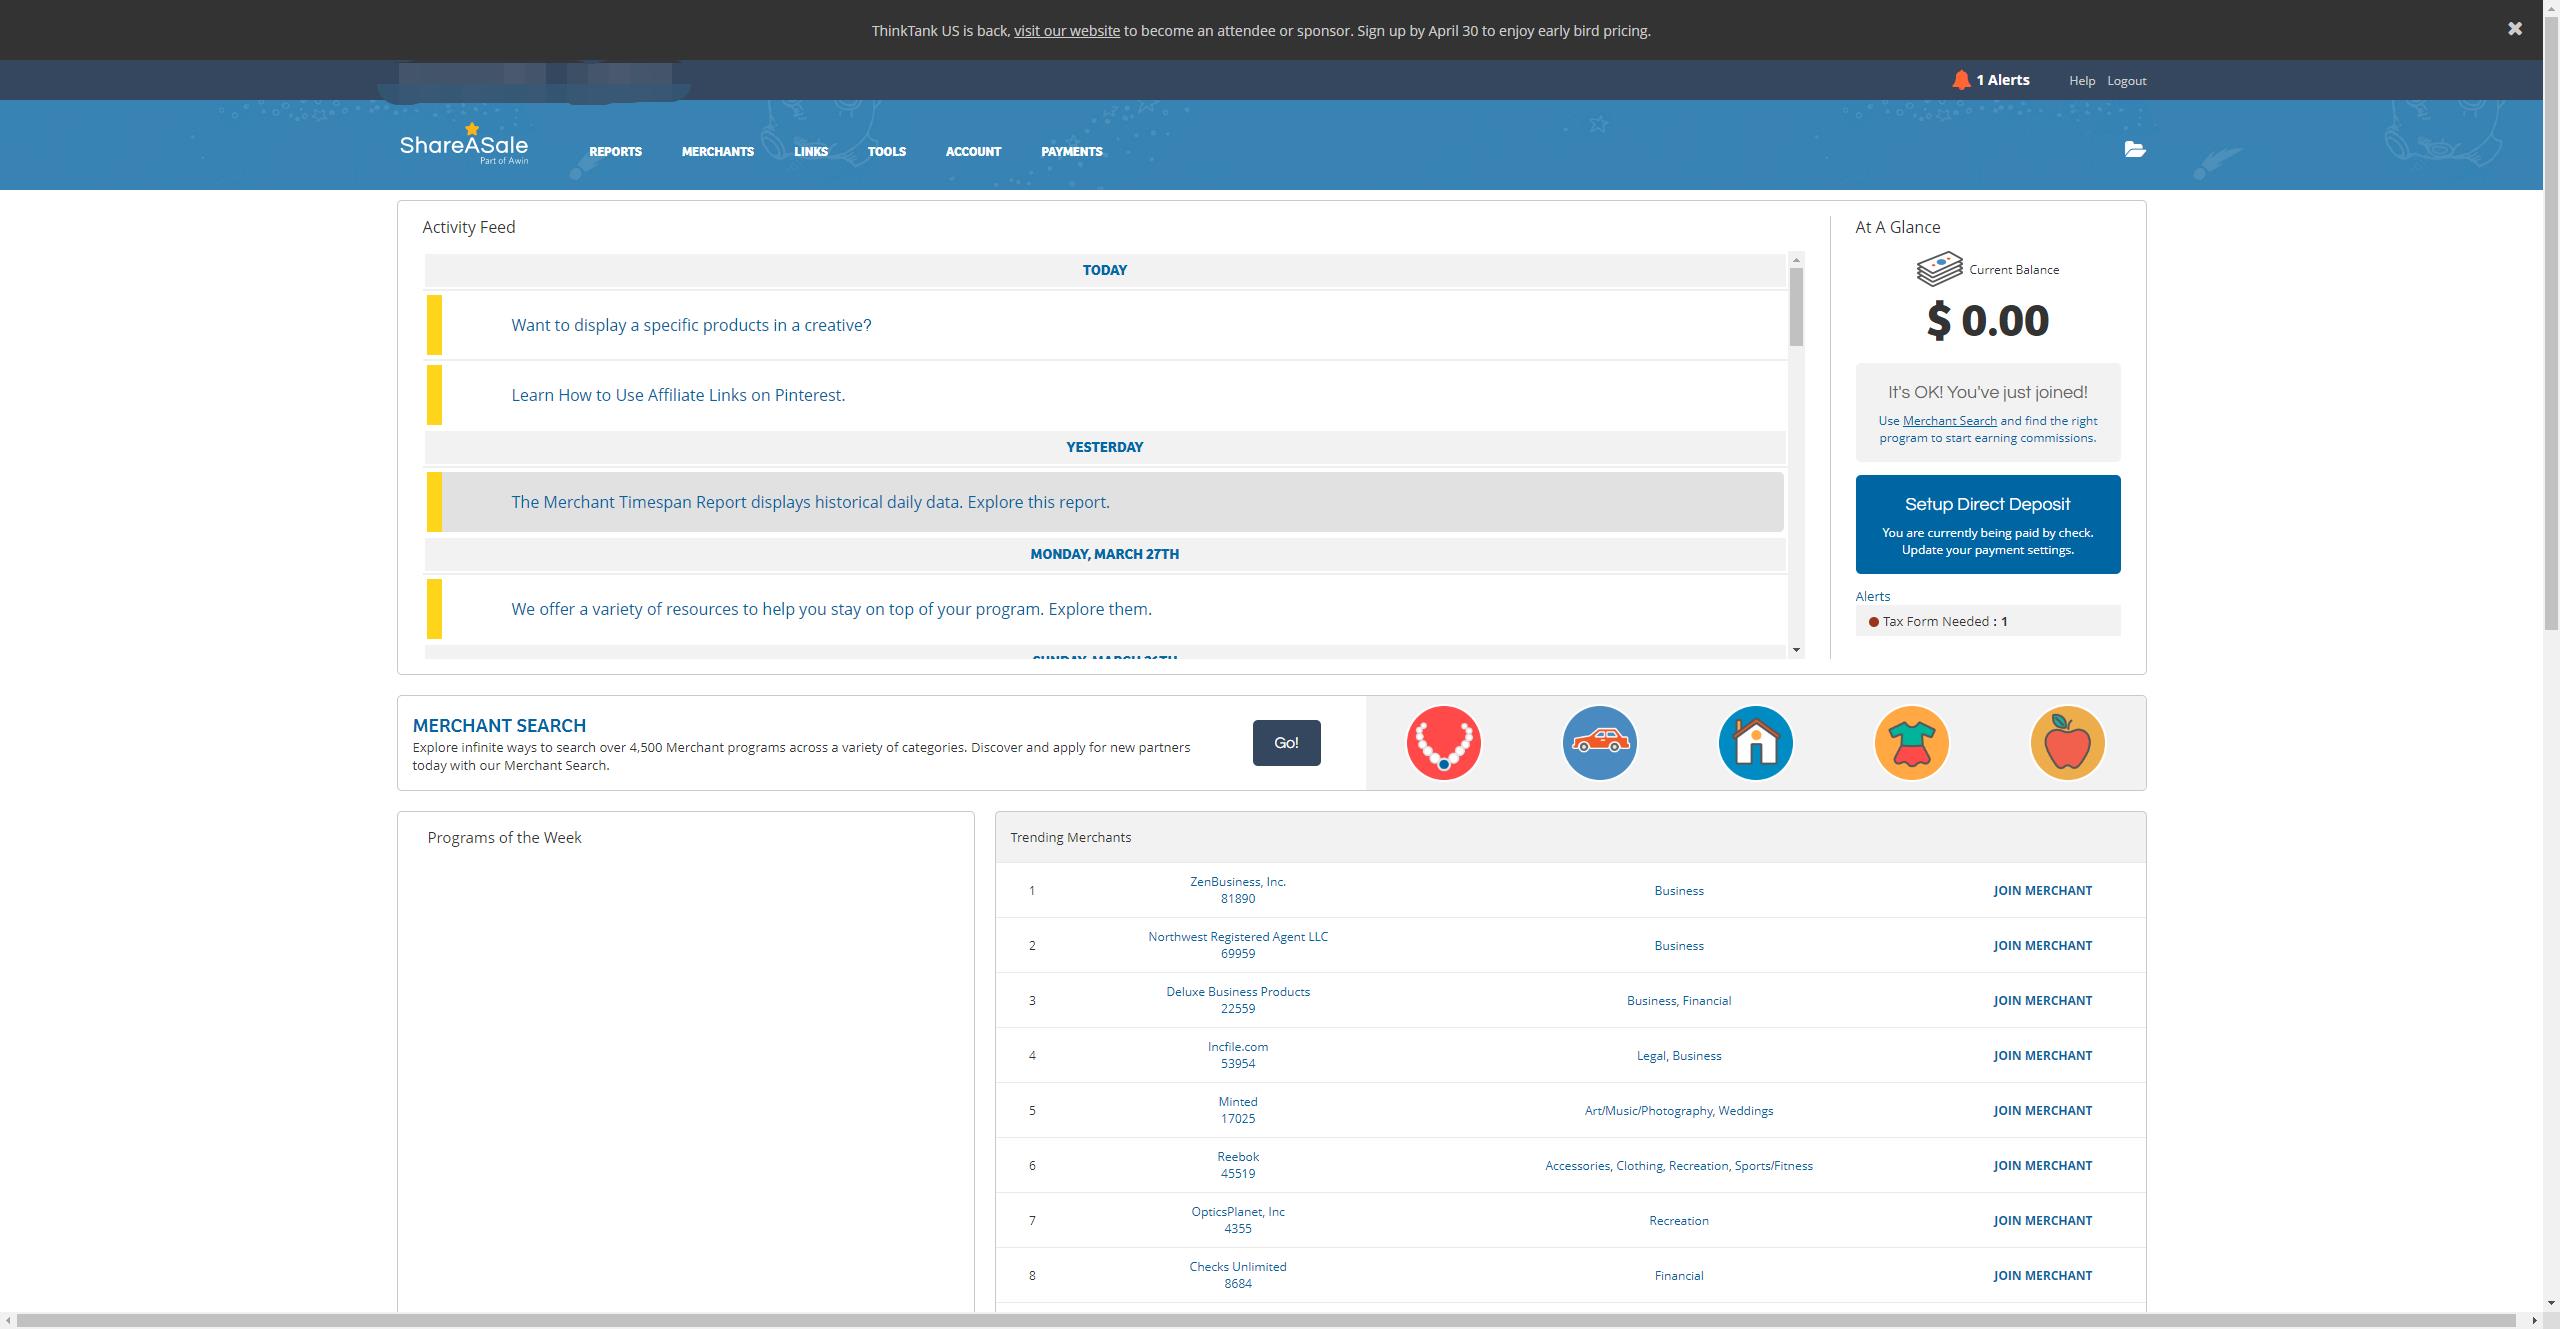Open Merchant Search link in At A Glance

pyautogui.click(x=1950, y=421)
